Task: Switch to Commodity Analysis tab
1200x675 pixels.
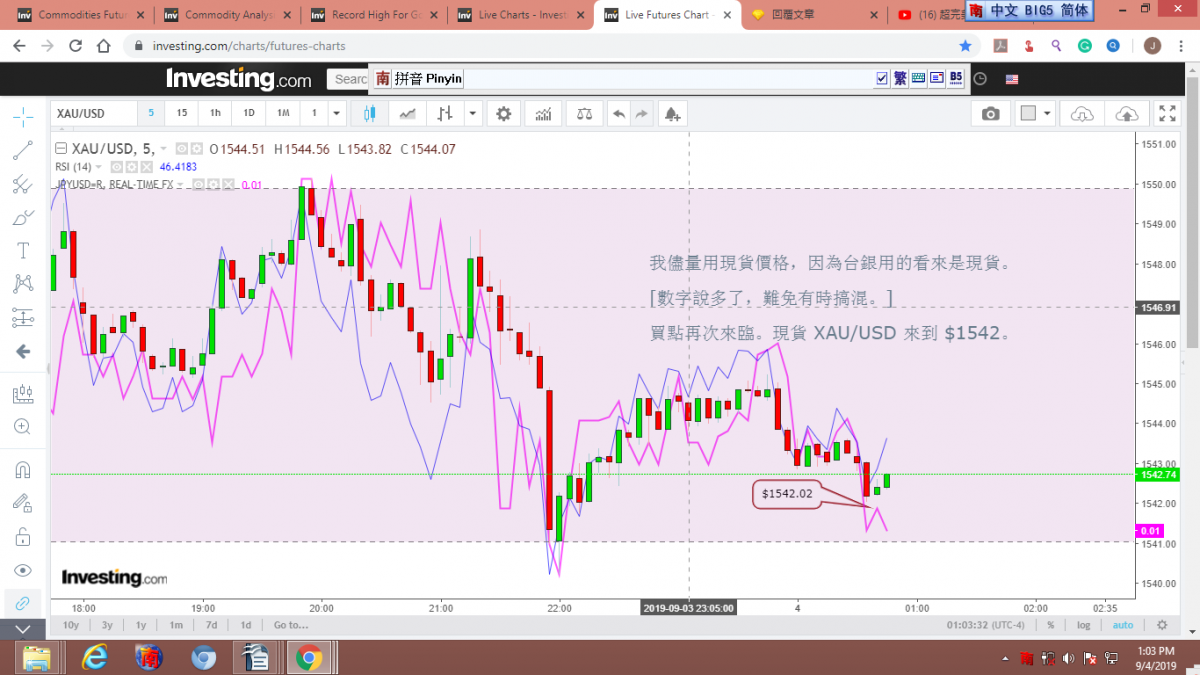Action: click(x=226, y=15)
